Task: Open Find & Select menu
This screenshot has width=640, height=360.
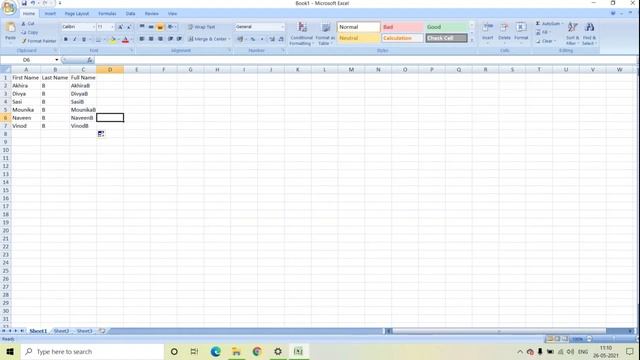Action: click(589, 33)
